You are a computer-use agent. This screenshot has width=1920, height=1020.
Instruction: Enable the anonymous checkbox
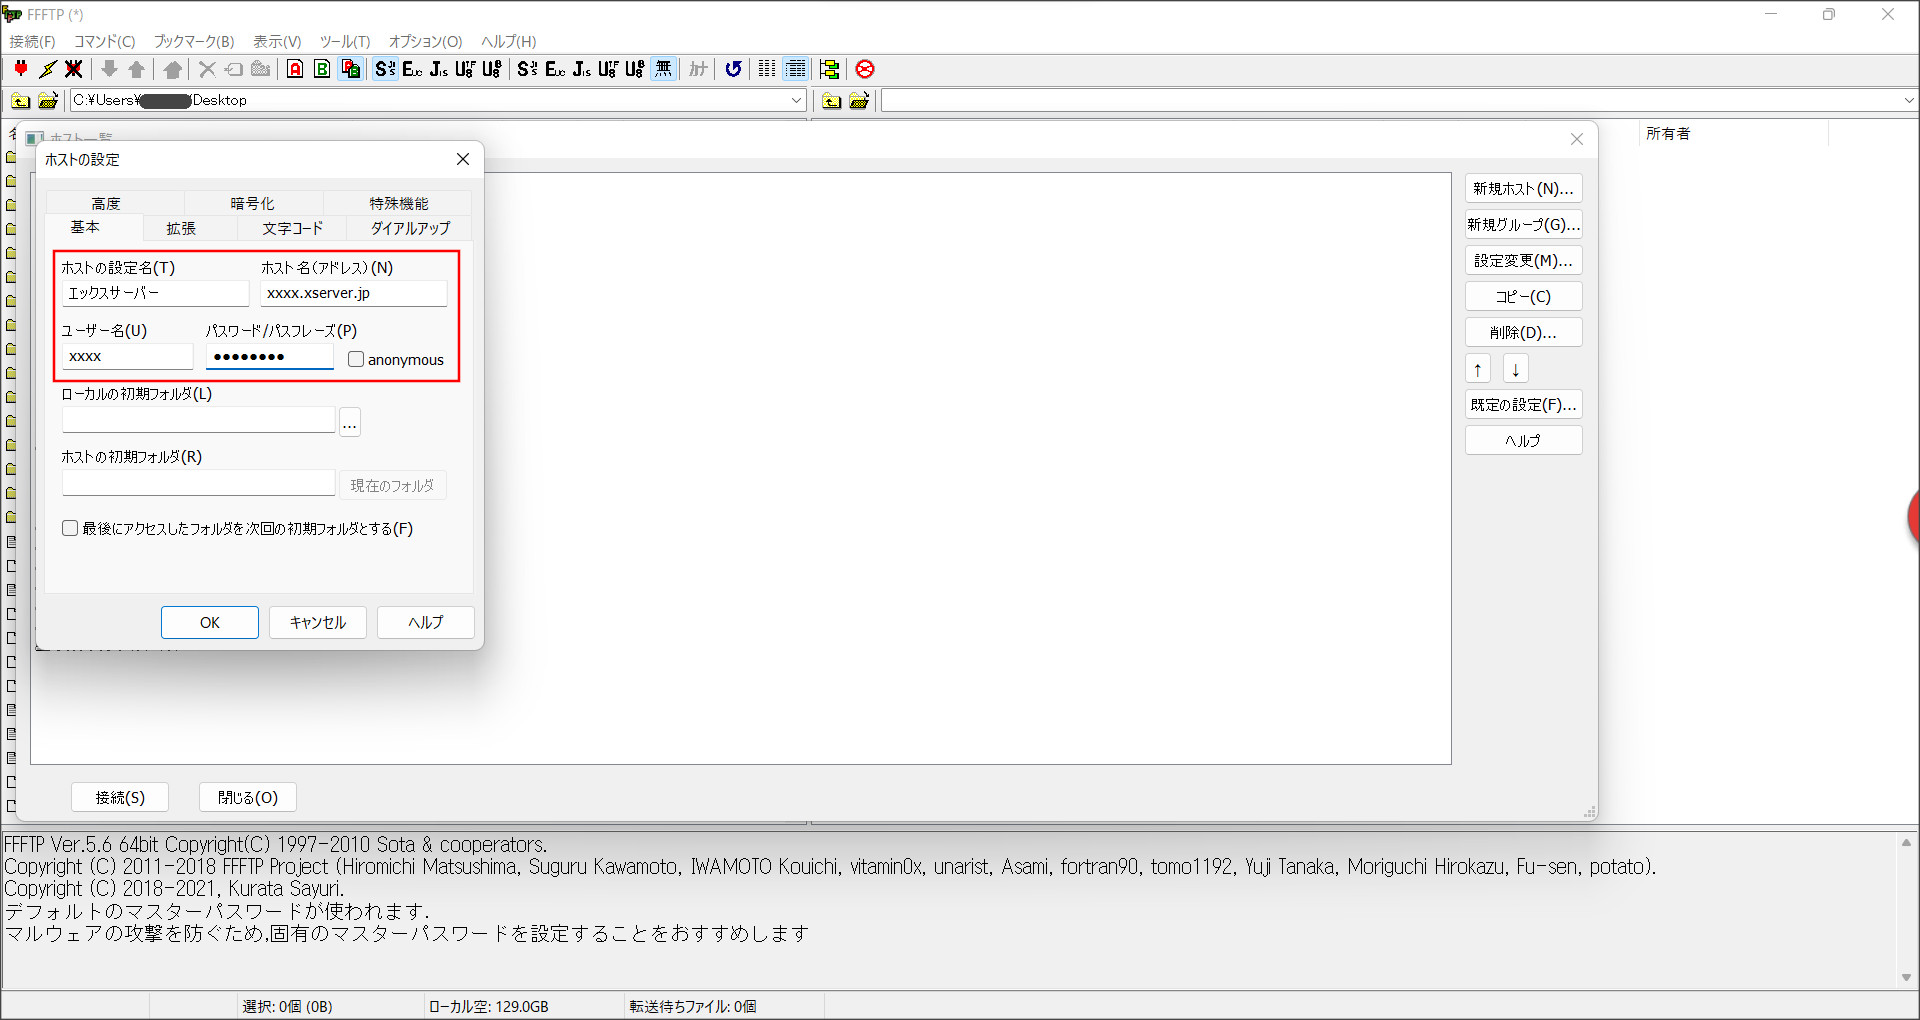[x=356, y=359]
